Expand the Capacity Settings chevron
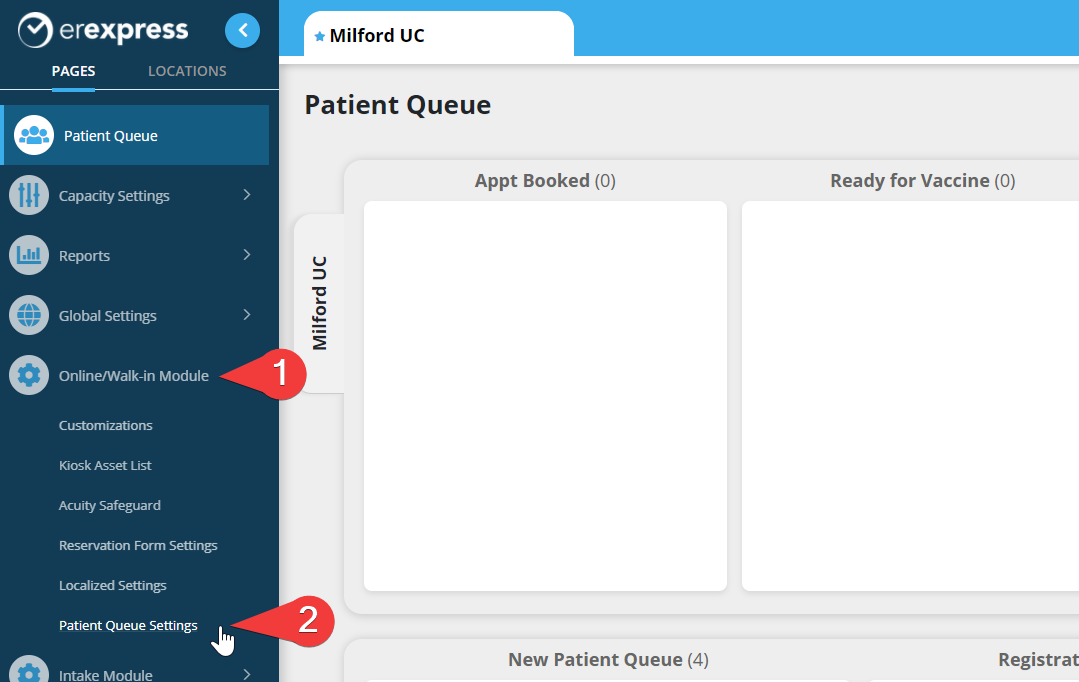1079x682 pixels. 247,195
